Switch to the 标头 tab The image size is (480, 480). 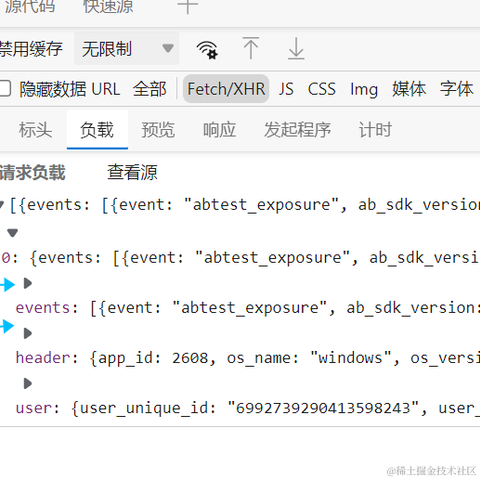point(35,130)
